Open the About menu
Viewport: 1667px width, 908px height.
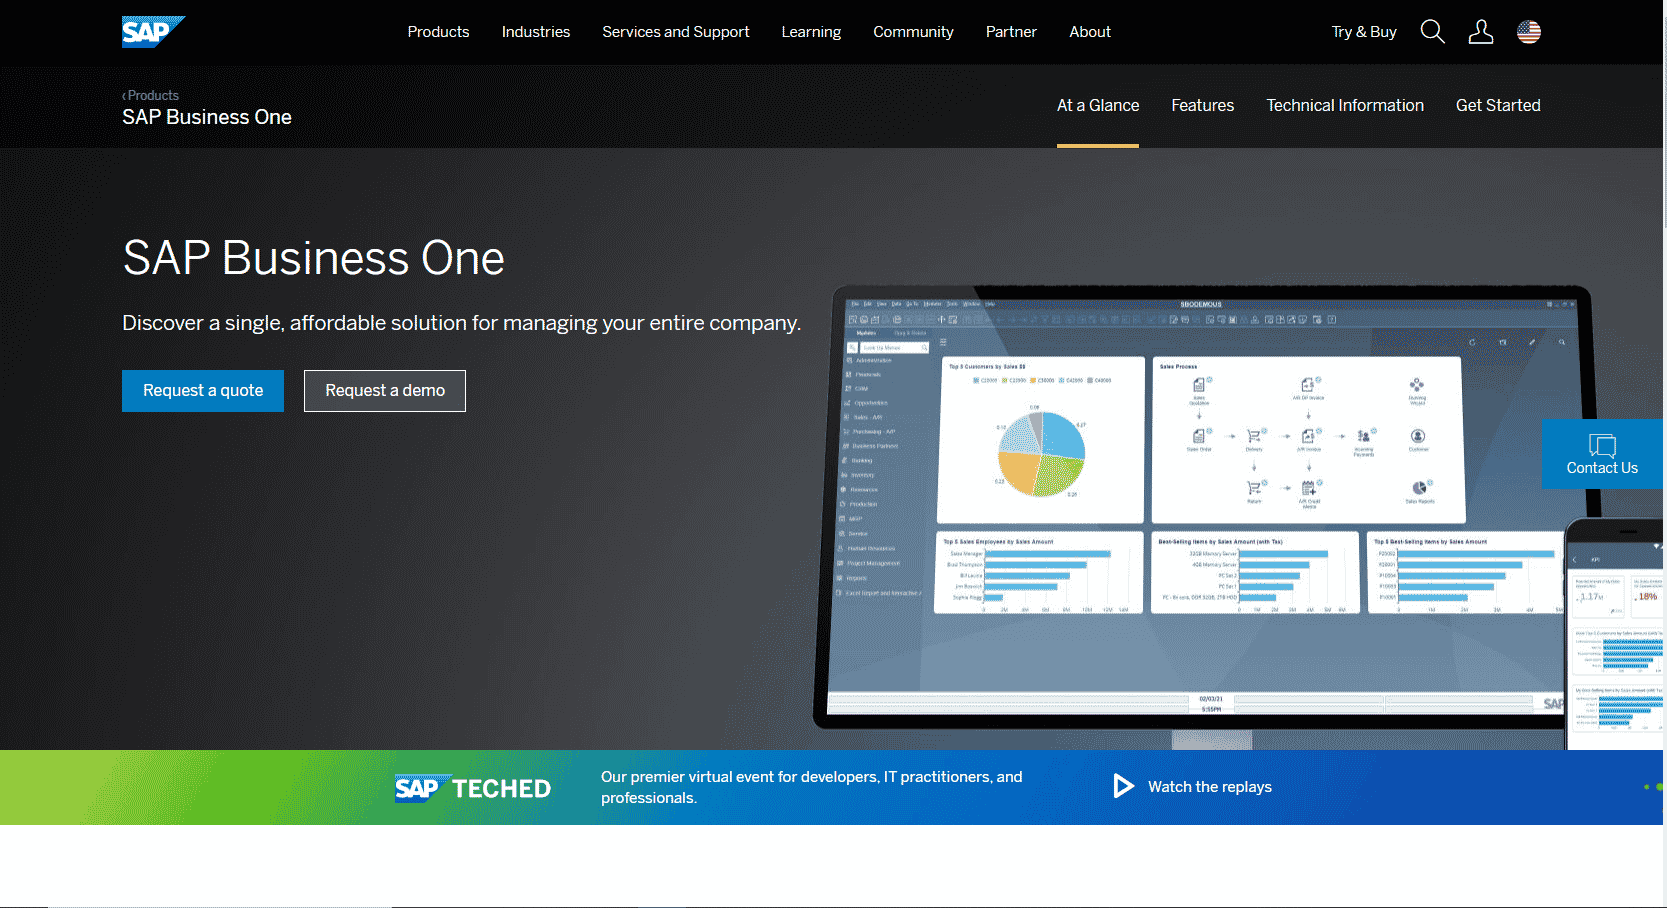(1090, 32)
